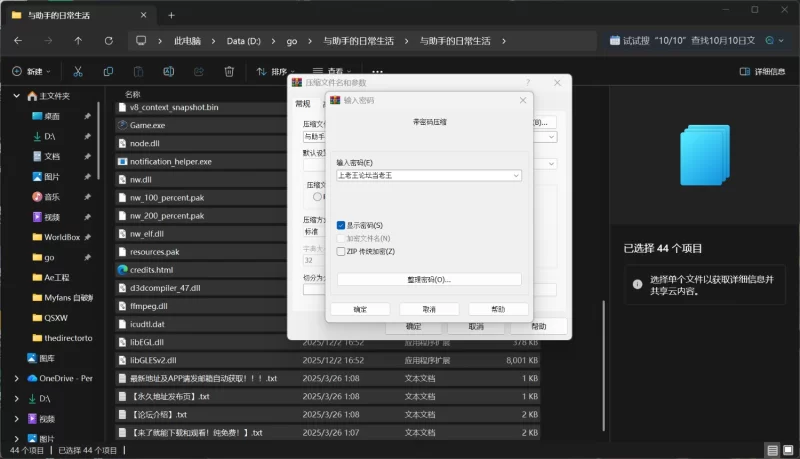This screenshot has width=800, height=459.
Task: Click the Rename icon in Explorer toolbar
Action: click(x=168, y=72)
